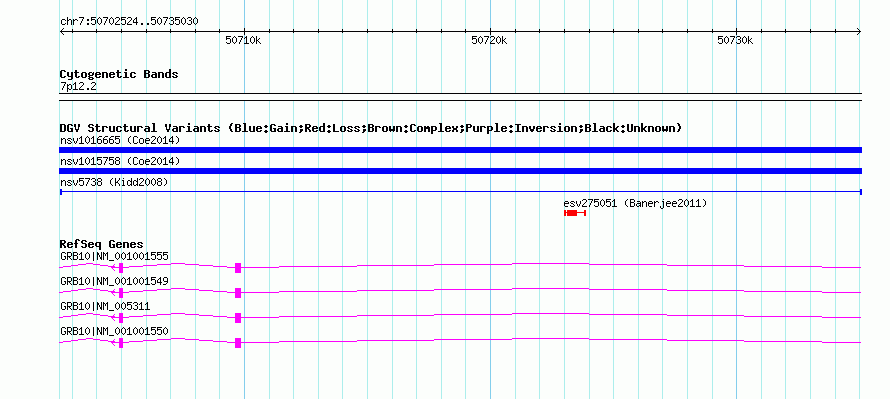This screenshot has width=890, height=399.
Task: Open the GRB10|NM_001001555 transcript label
Action: (114, 257)
